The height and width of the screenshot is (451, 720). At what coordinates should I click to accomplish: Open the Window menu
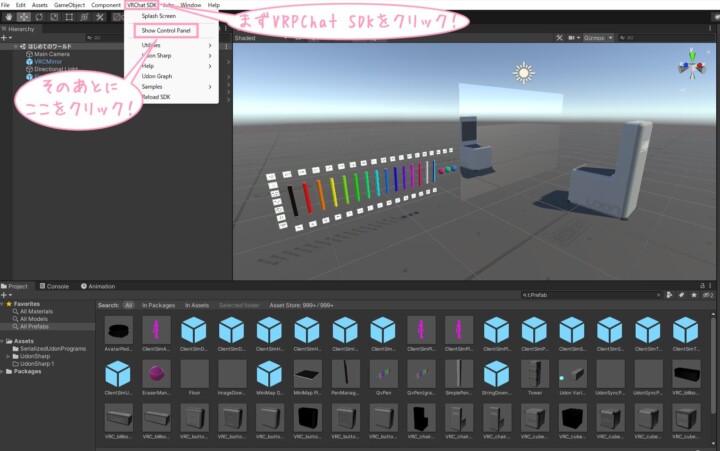point(191,5)
